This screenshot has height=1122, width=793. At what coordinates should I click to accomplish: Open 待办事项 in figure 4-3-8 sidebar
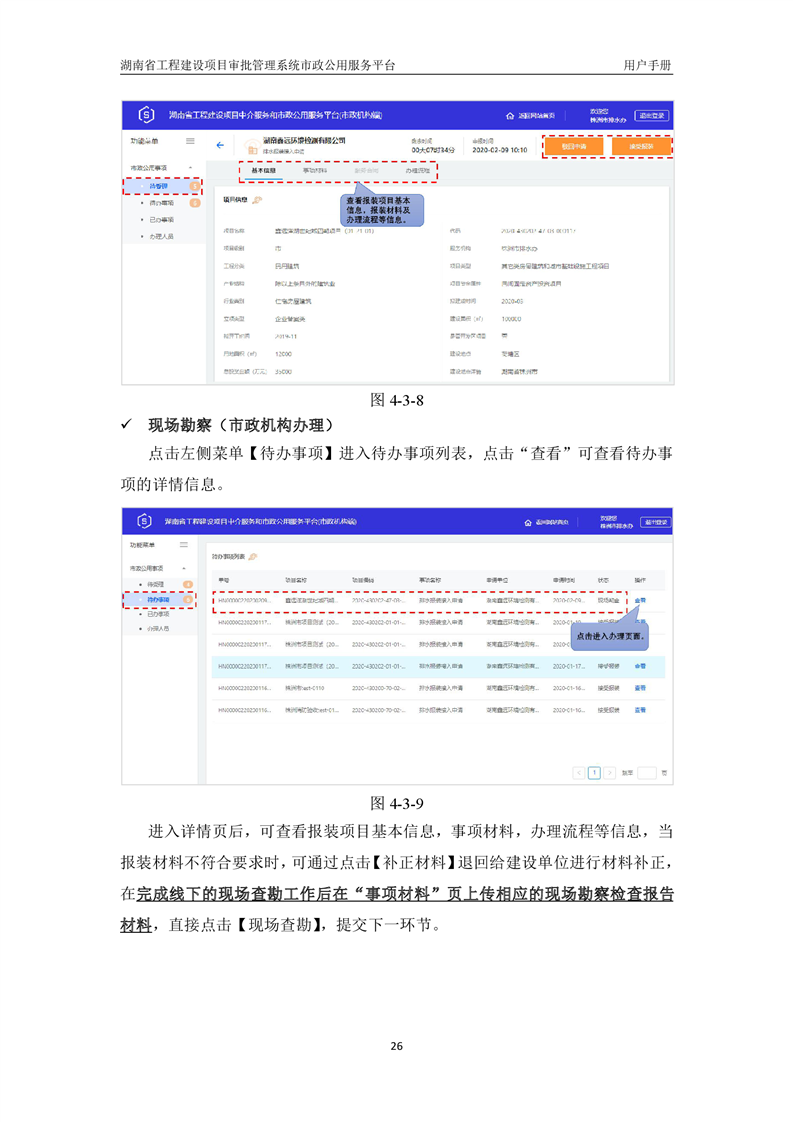click(161, 203)
